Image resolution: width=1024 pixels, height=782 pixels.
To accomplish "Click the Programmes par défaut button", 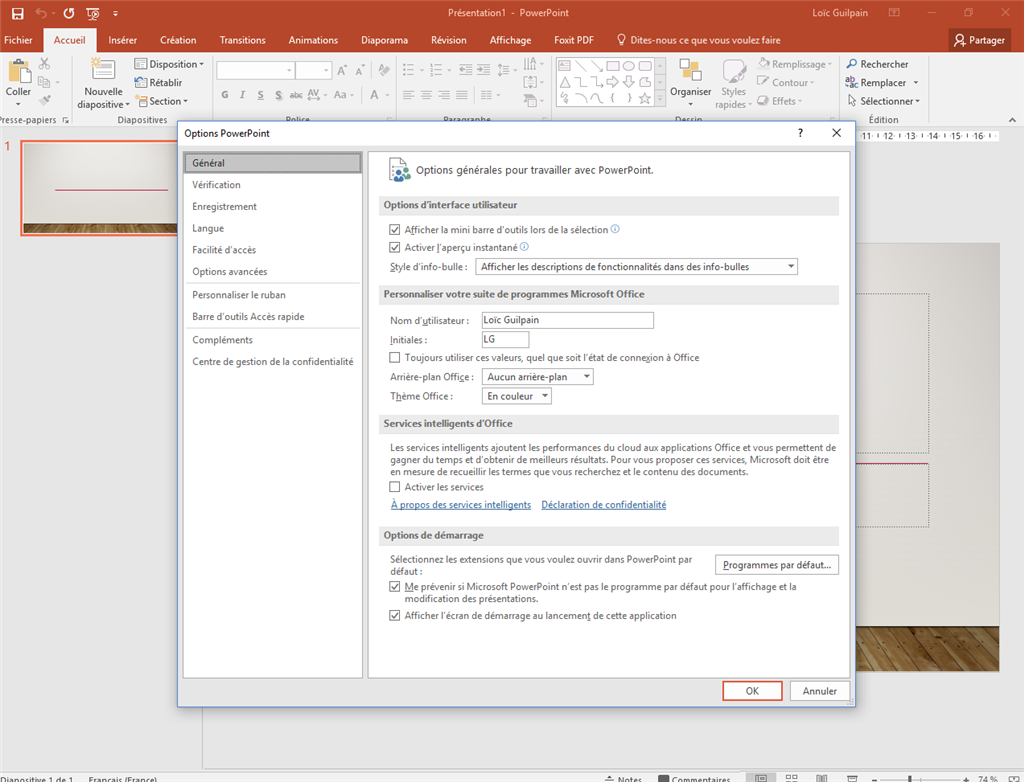I will pos(776,565).
